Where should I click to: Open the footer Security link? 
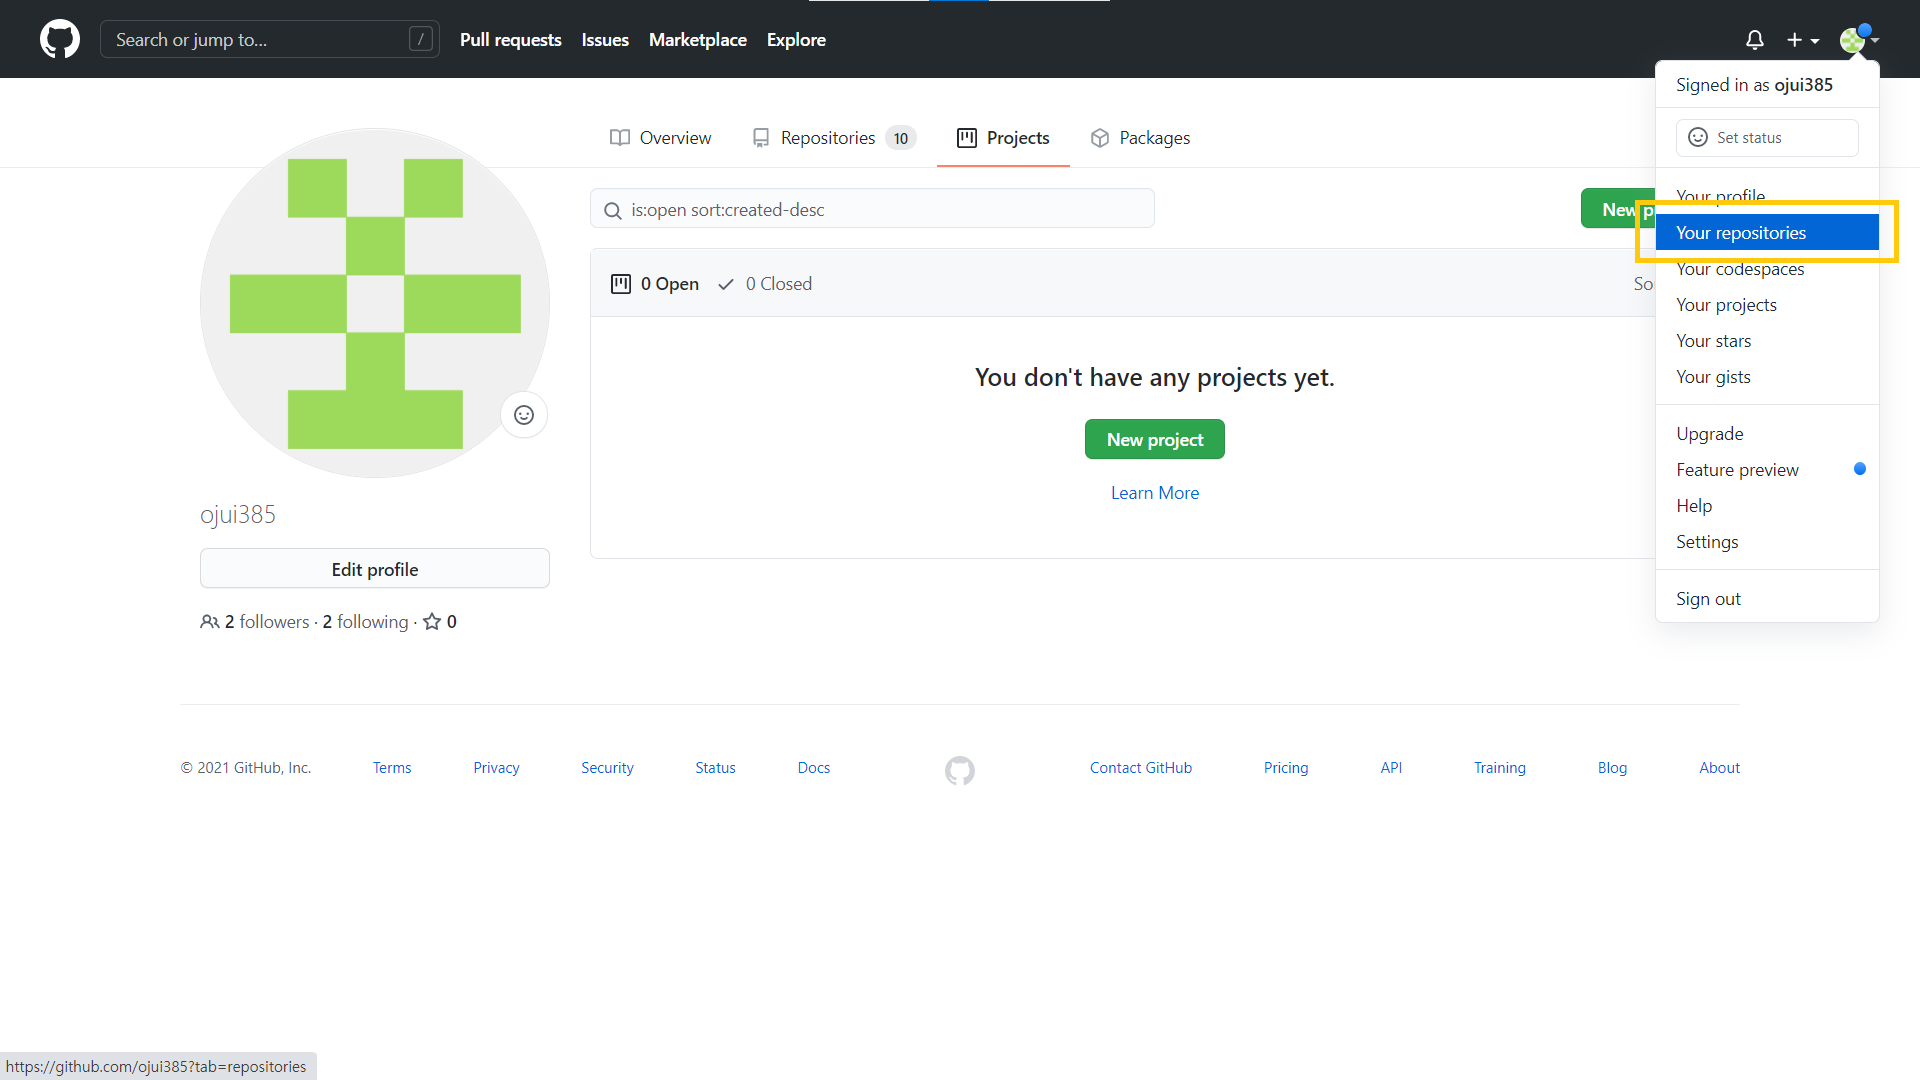[607, 768]
